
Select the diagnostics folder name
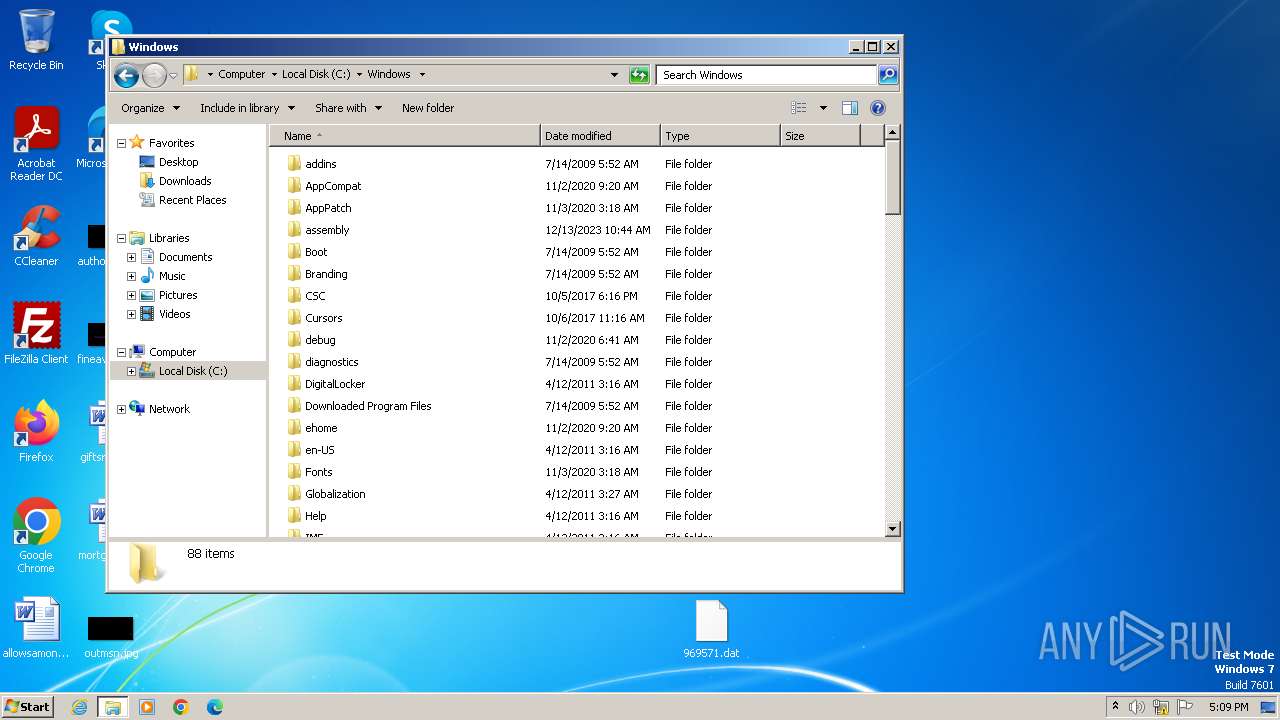[331, 362]
